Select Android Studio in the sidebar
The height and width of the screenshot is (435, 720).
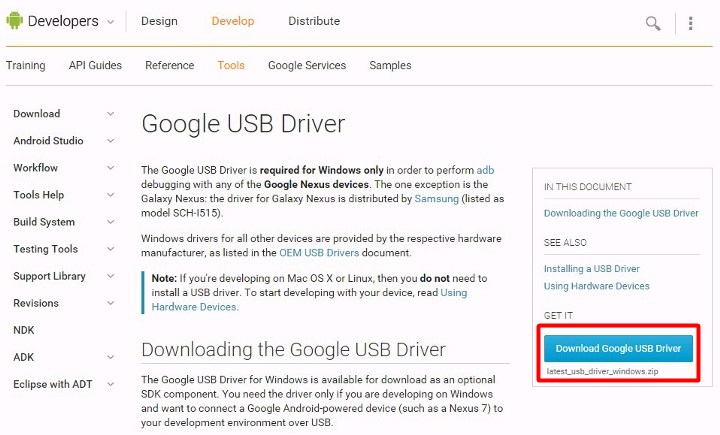point(48,141)
